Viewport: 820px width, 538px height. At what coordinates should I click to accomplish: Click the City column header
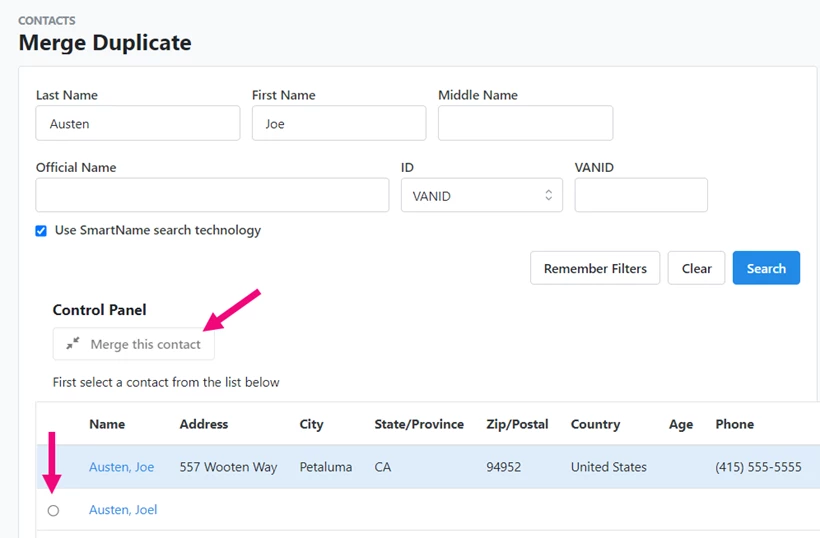[312, 424]
